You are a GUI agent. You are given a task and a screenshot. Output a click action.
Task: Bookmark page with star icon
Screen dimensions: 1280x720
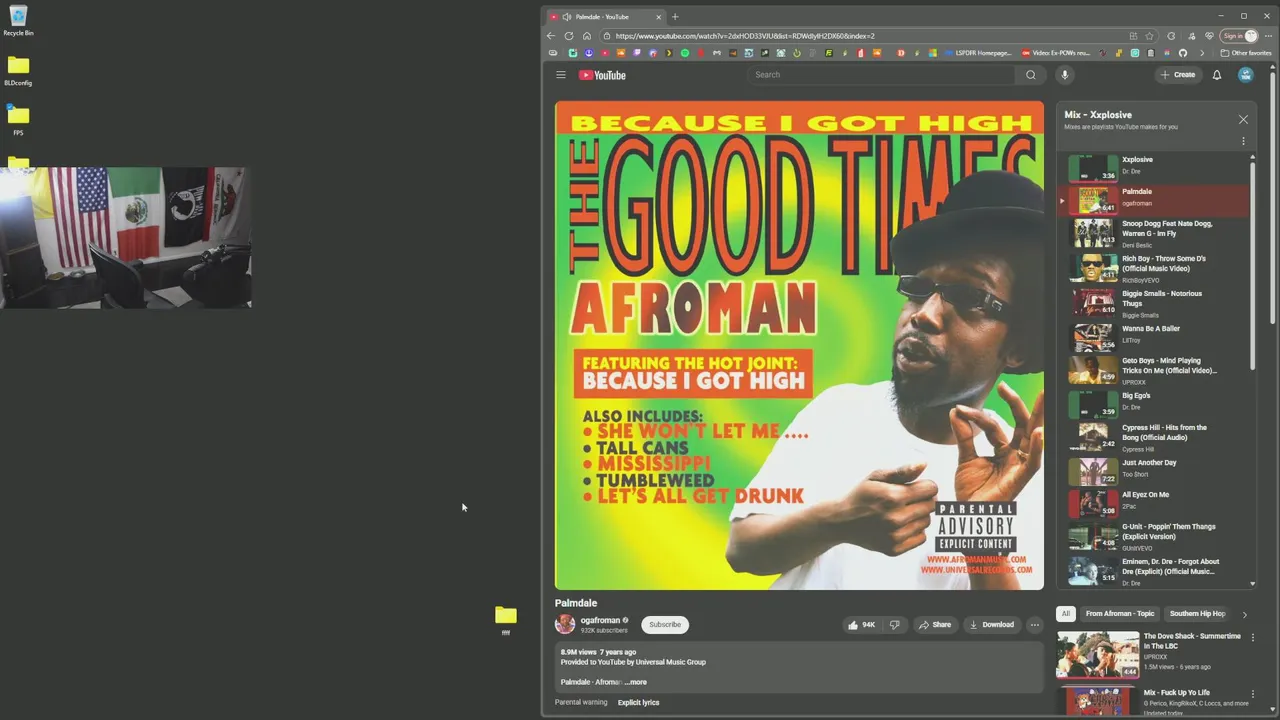[1149, 36]
